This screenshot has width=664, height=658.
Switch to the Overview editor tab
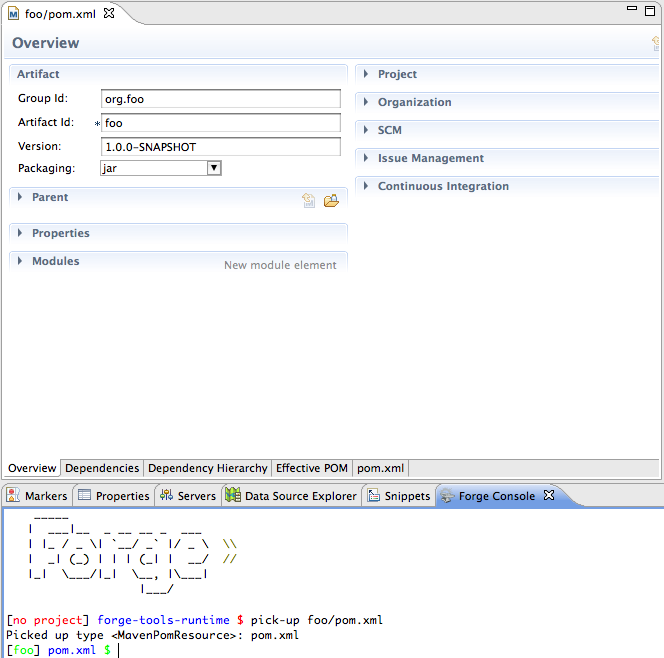coord(32,468)
